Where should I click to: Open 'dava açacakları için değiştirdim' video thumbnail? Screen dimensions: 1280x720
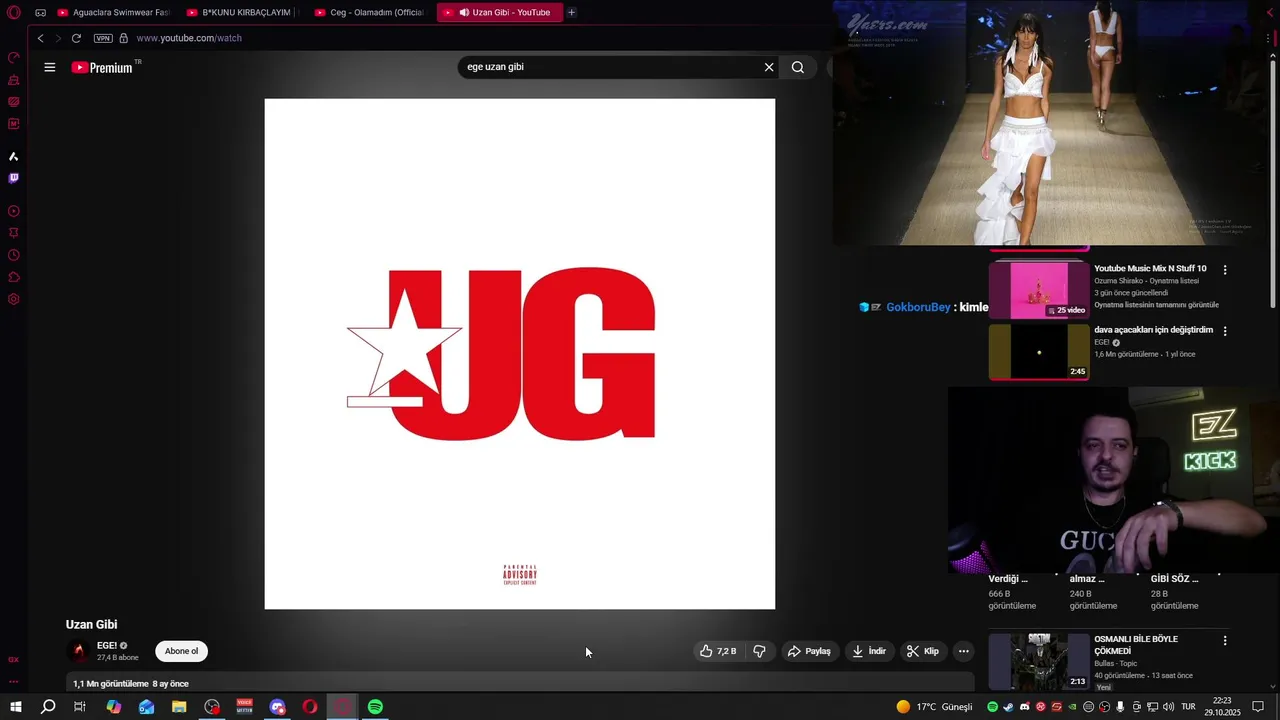[1039, 352]
